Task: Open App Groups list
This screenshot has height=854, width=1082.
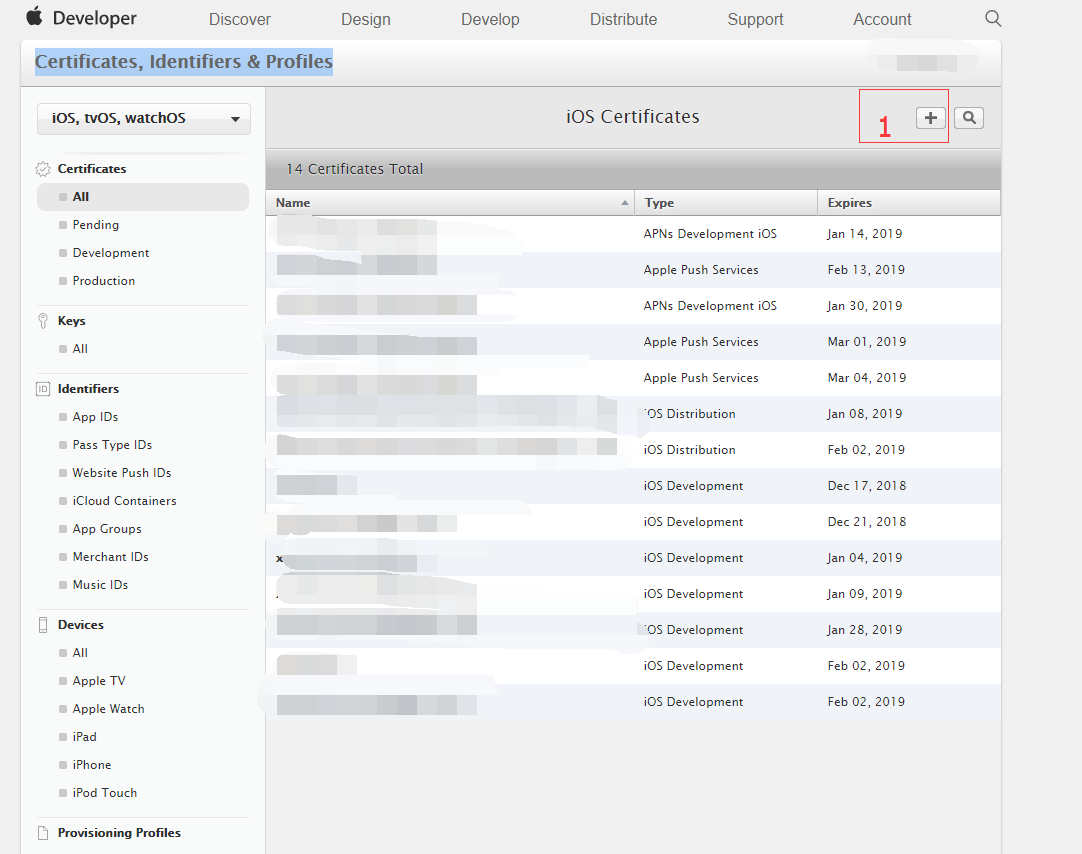Action: coord(107,529)
